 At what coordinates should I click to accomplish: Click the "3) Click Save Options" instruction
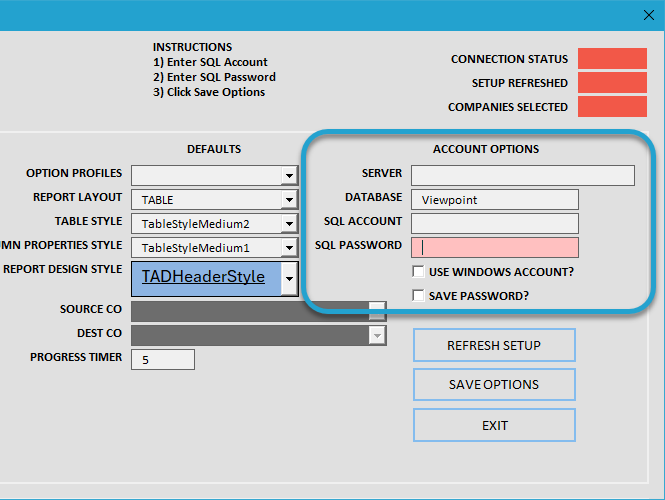point(209,92)
